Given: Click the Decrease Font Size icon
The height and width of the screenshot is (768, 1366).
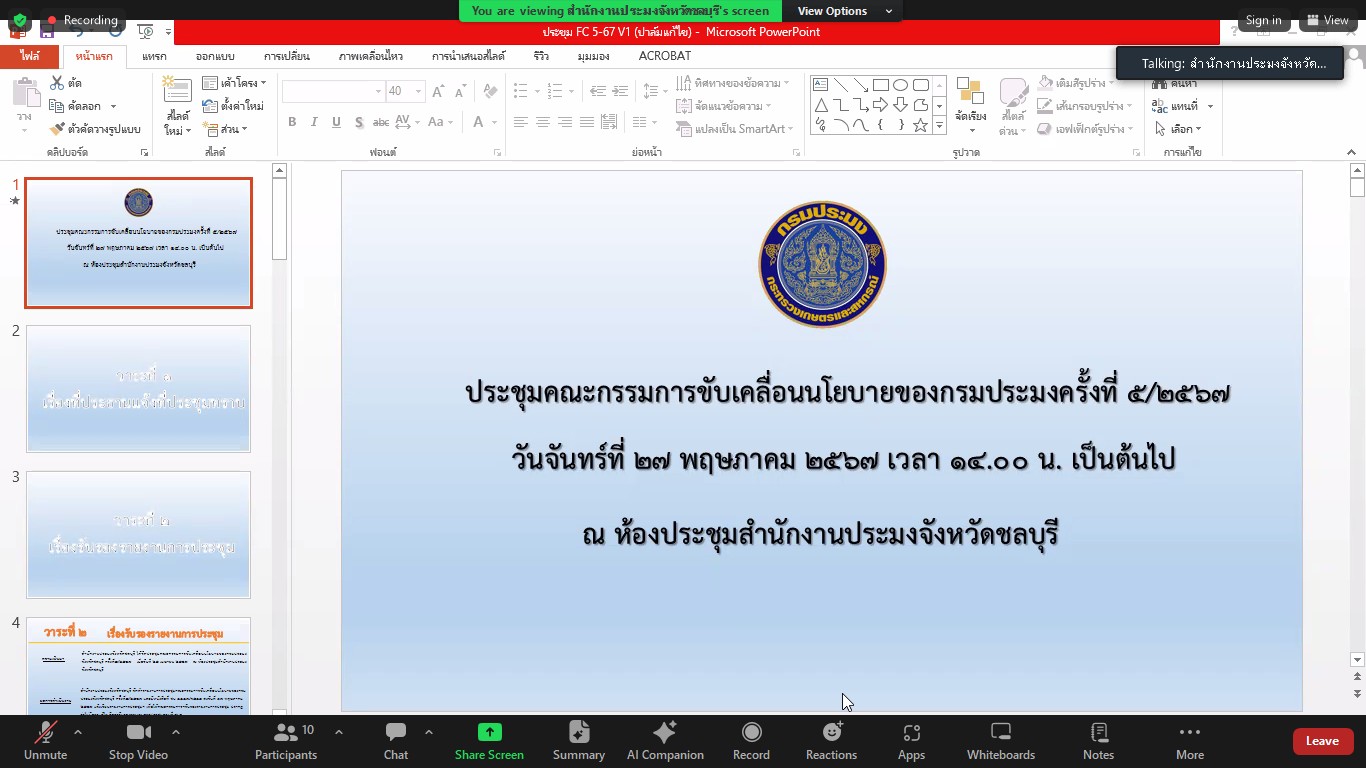Looking at the screenshot, I should click(460, 91).
